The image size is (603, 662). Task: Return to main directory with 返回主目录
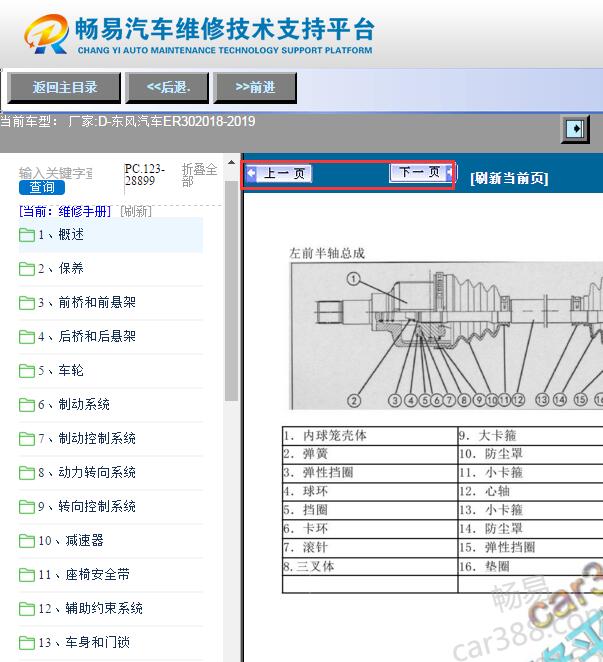coord(64,87)
